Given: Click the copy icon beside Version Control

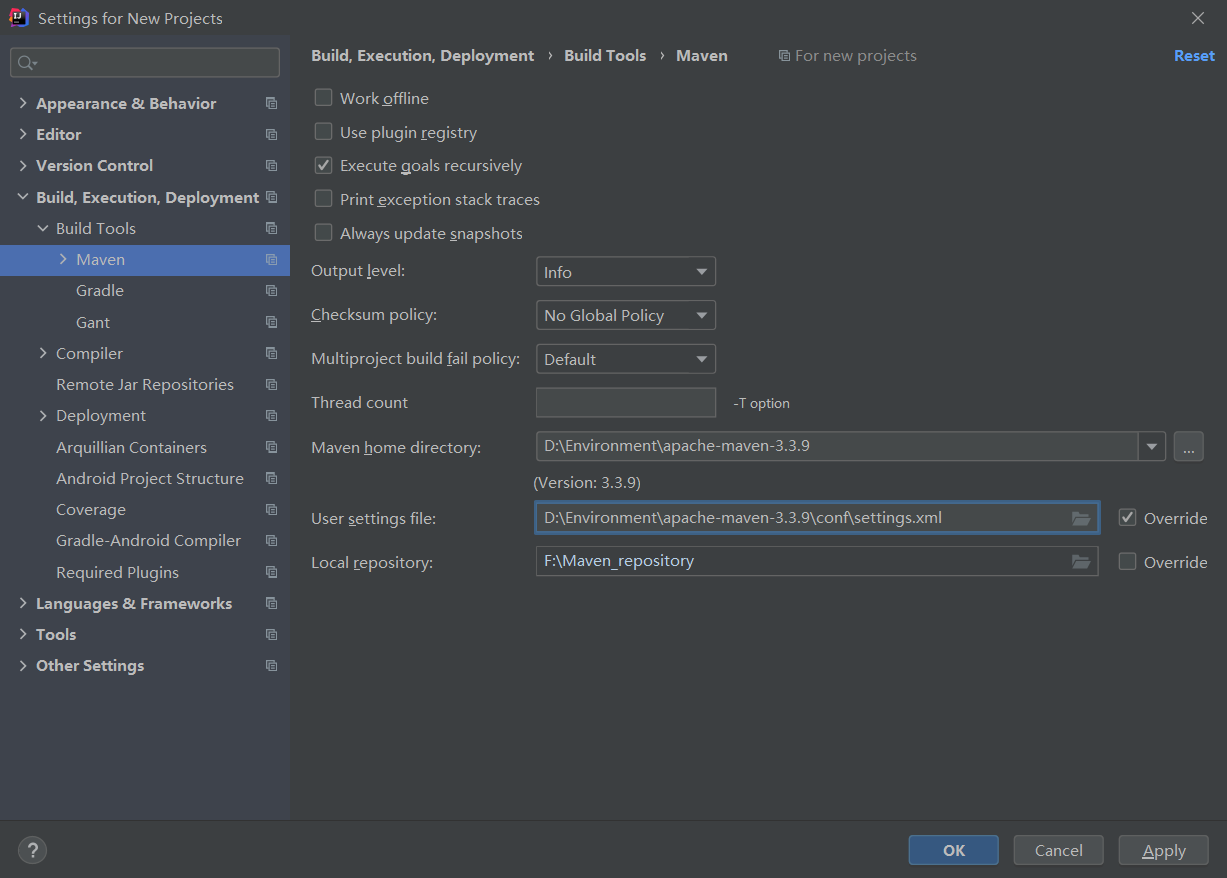Looking at the screenshot, I should pos(271,165).
